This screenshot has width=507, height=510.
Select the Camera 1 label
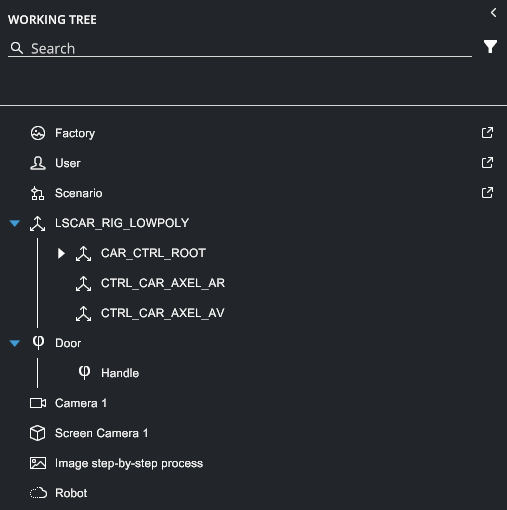(81, 403)
